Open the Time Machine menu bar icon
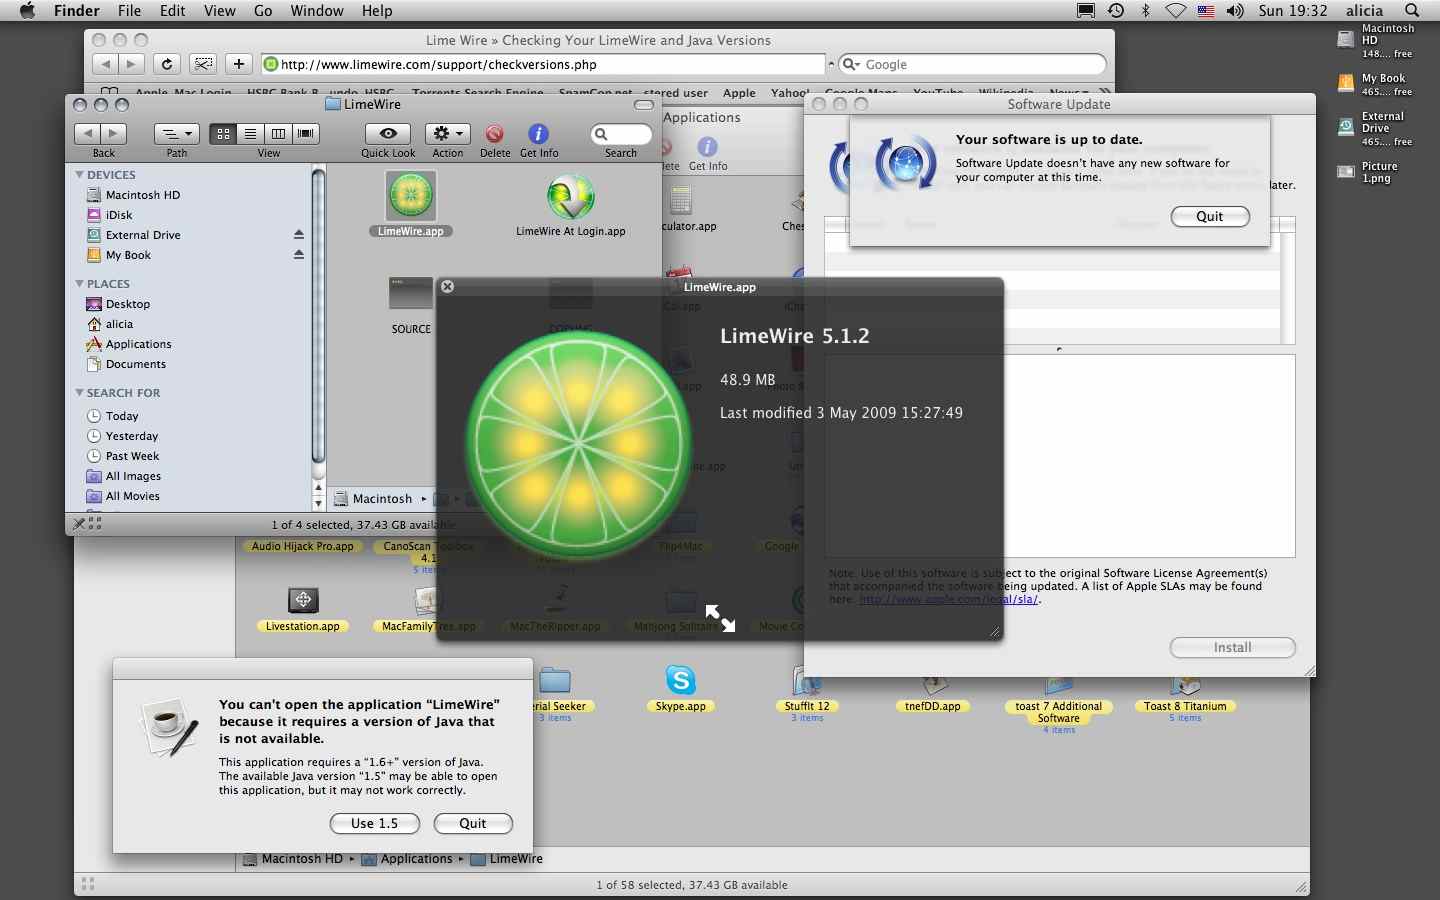The height and width of the screenshot is (900, 1440). tap(1116, 11)
